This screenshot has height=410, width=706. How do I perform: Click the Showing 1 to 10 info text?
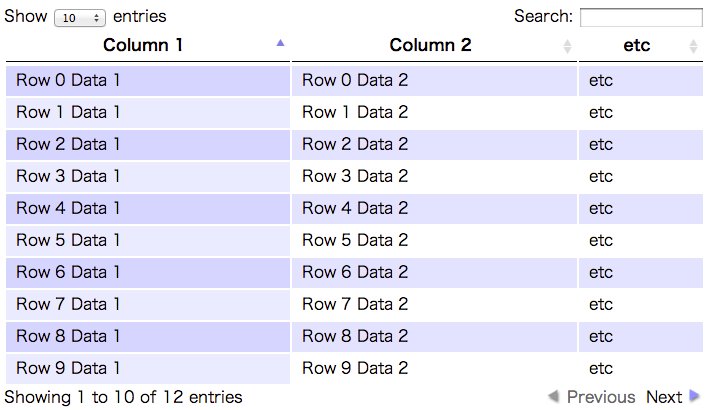coord(124,397)
